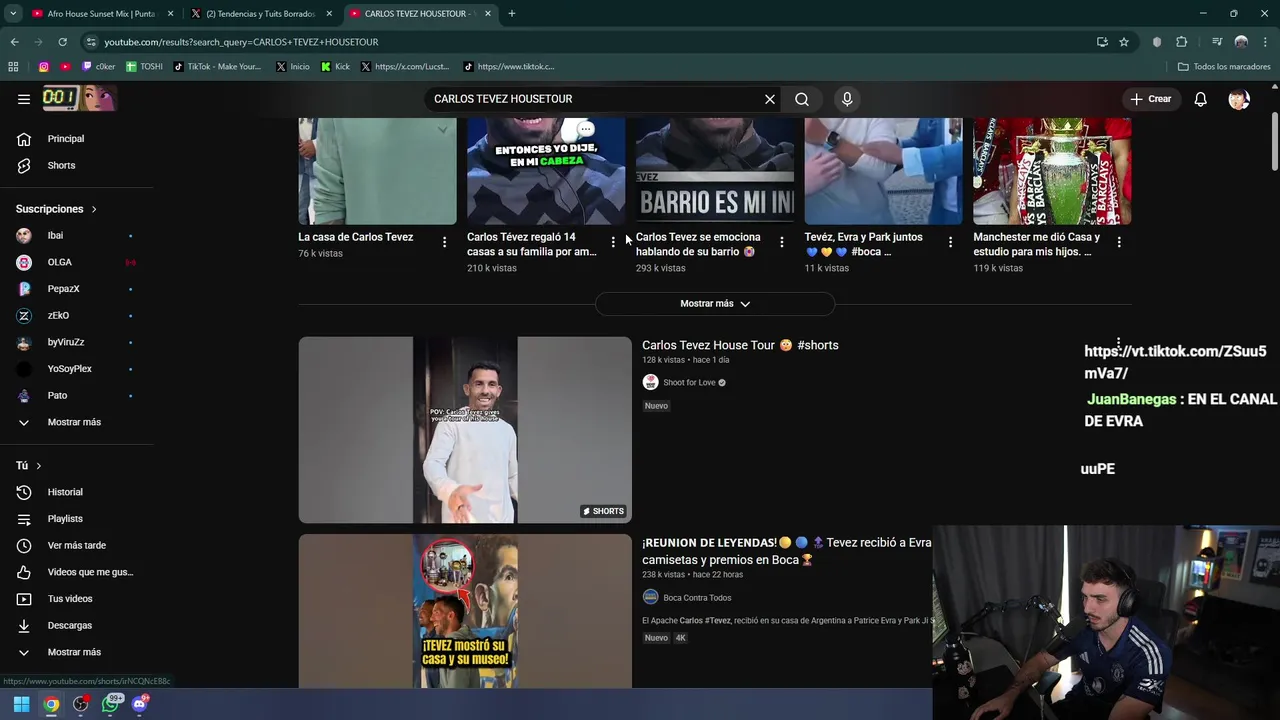This screenshot has width=1280, height=720.
Task: Open TikTok - Make Your bookmark
Action: tap(217, 67)
